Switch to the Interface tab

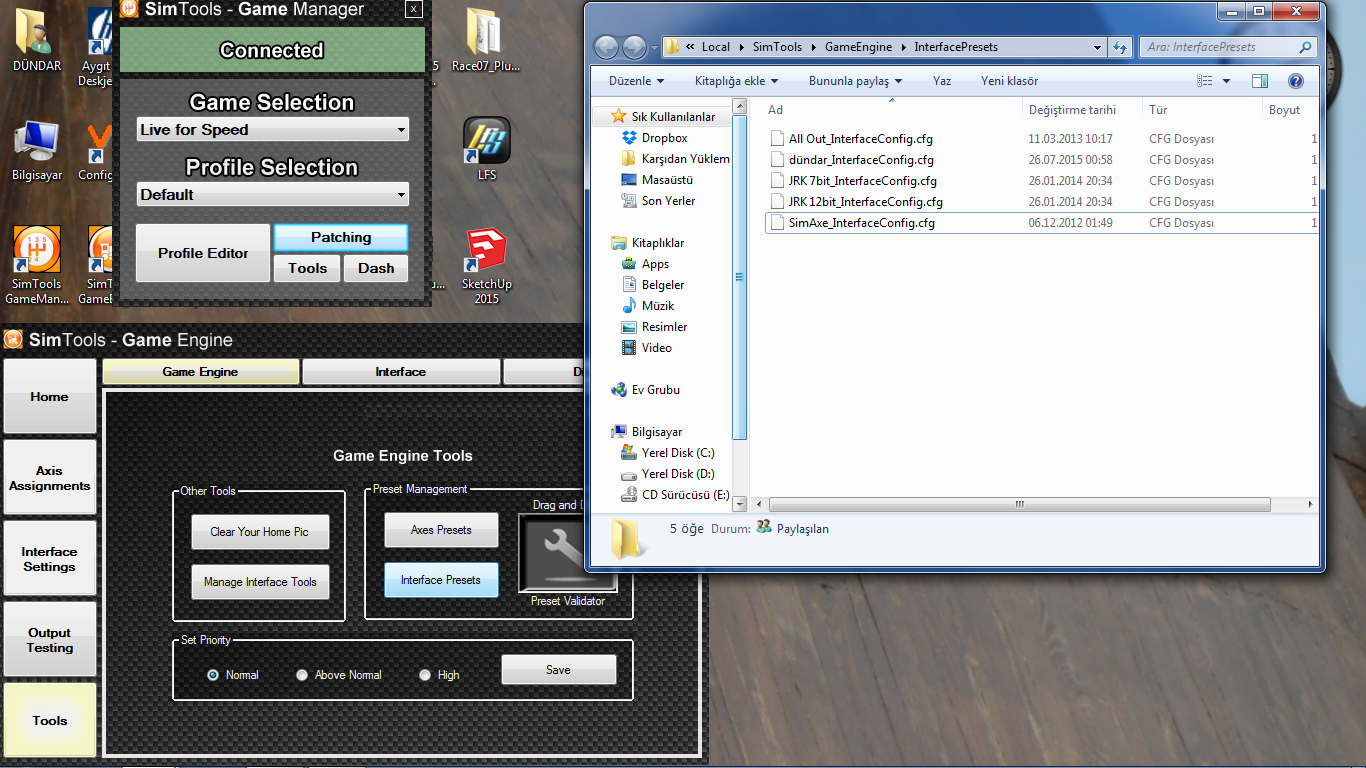pyautogui.click(x=400, y=372)
